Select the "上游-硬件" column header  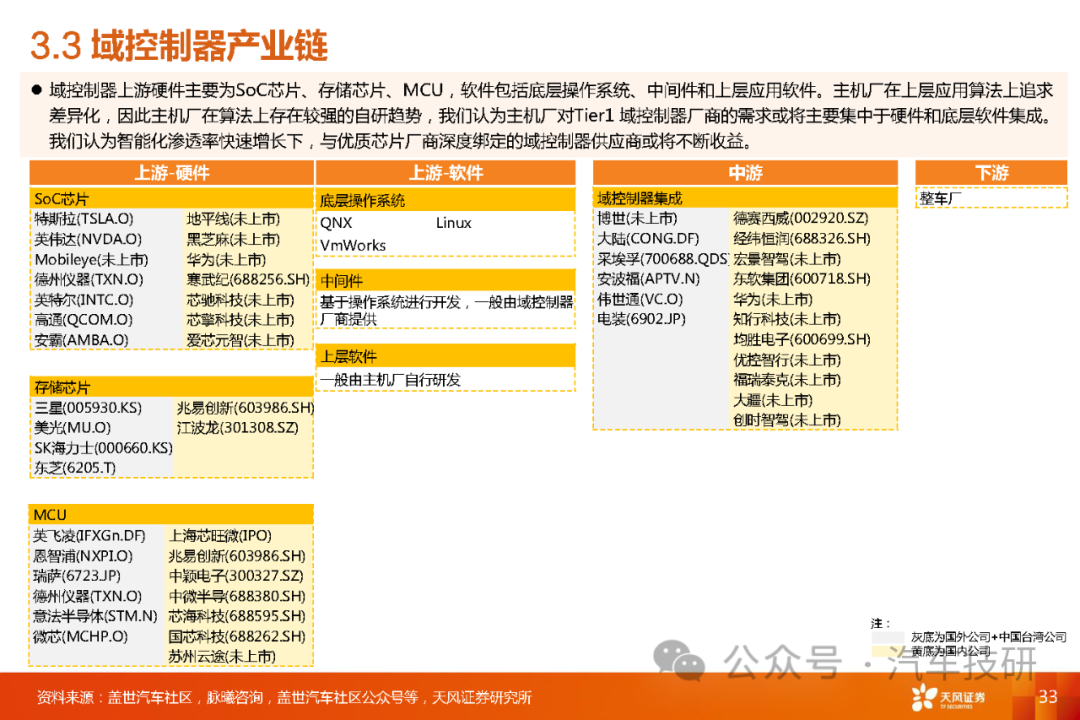pos(172,173)
